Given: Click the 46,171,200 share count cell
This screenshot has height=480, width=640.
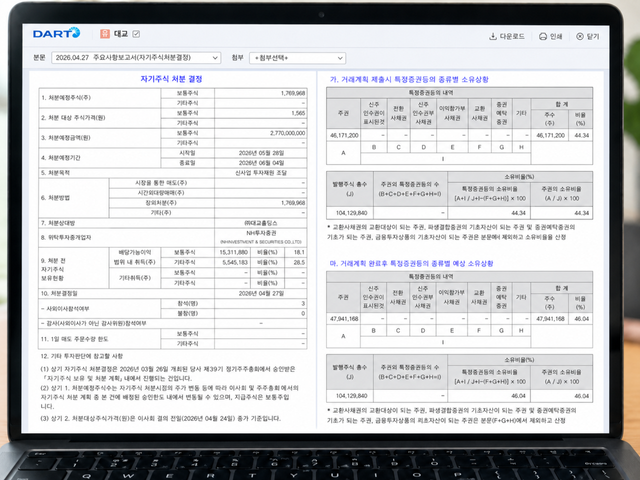Looking at the screenshot, I should (343, 132).
